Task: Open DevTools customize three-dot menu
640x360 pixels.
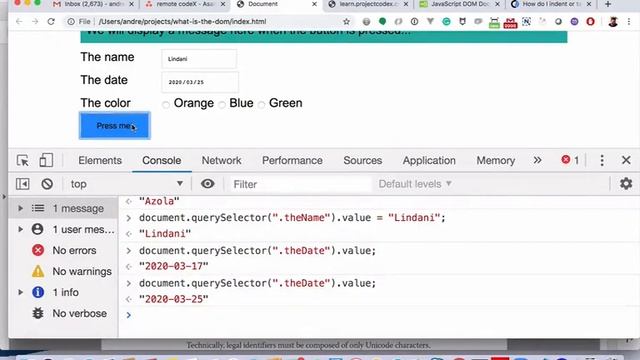Action: (602, 160)
